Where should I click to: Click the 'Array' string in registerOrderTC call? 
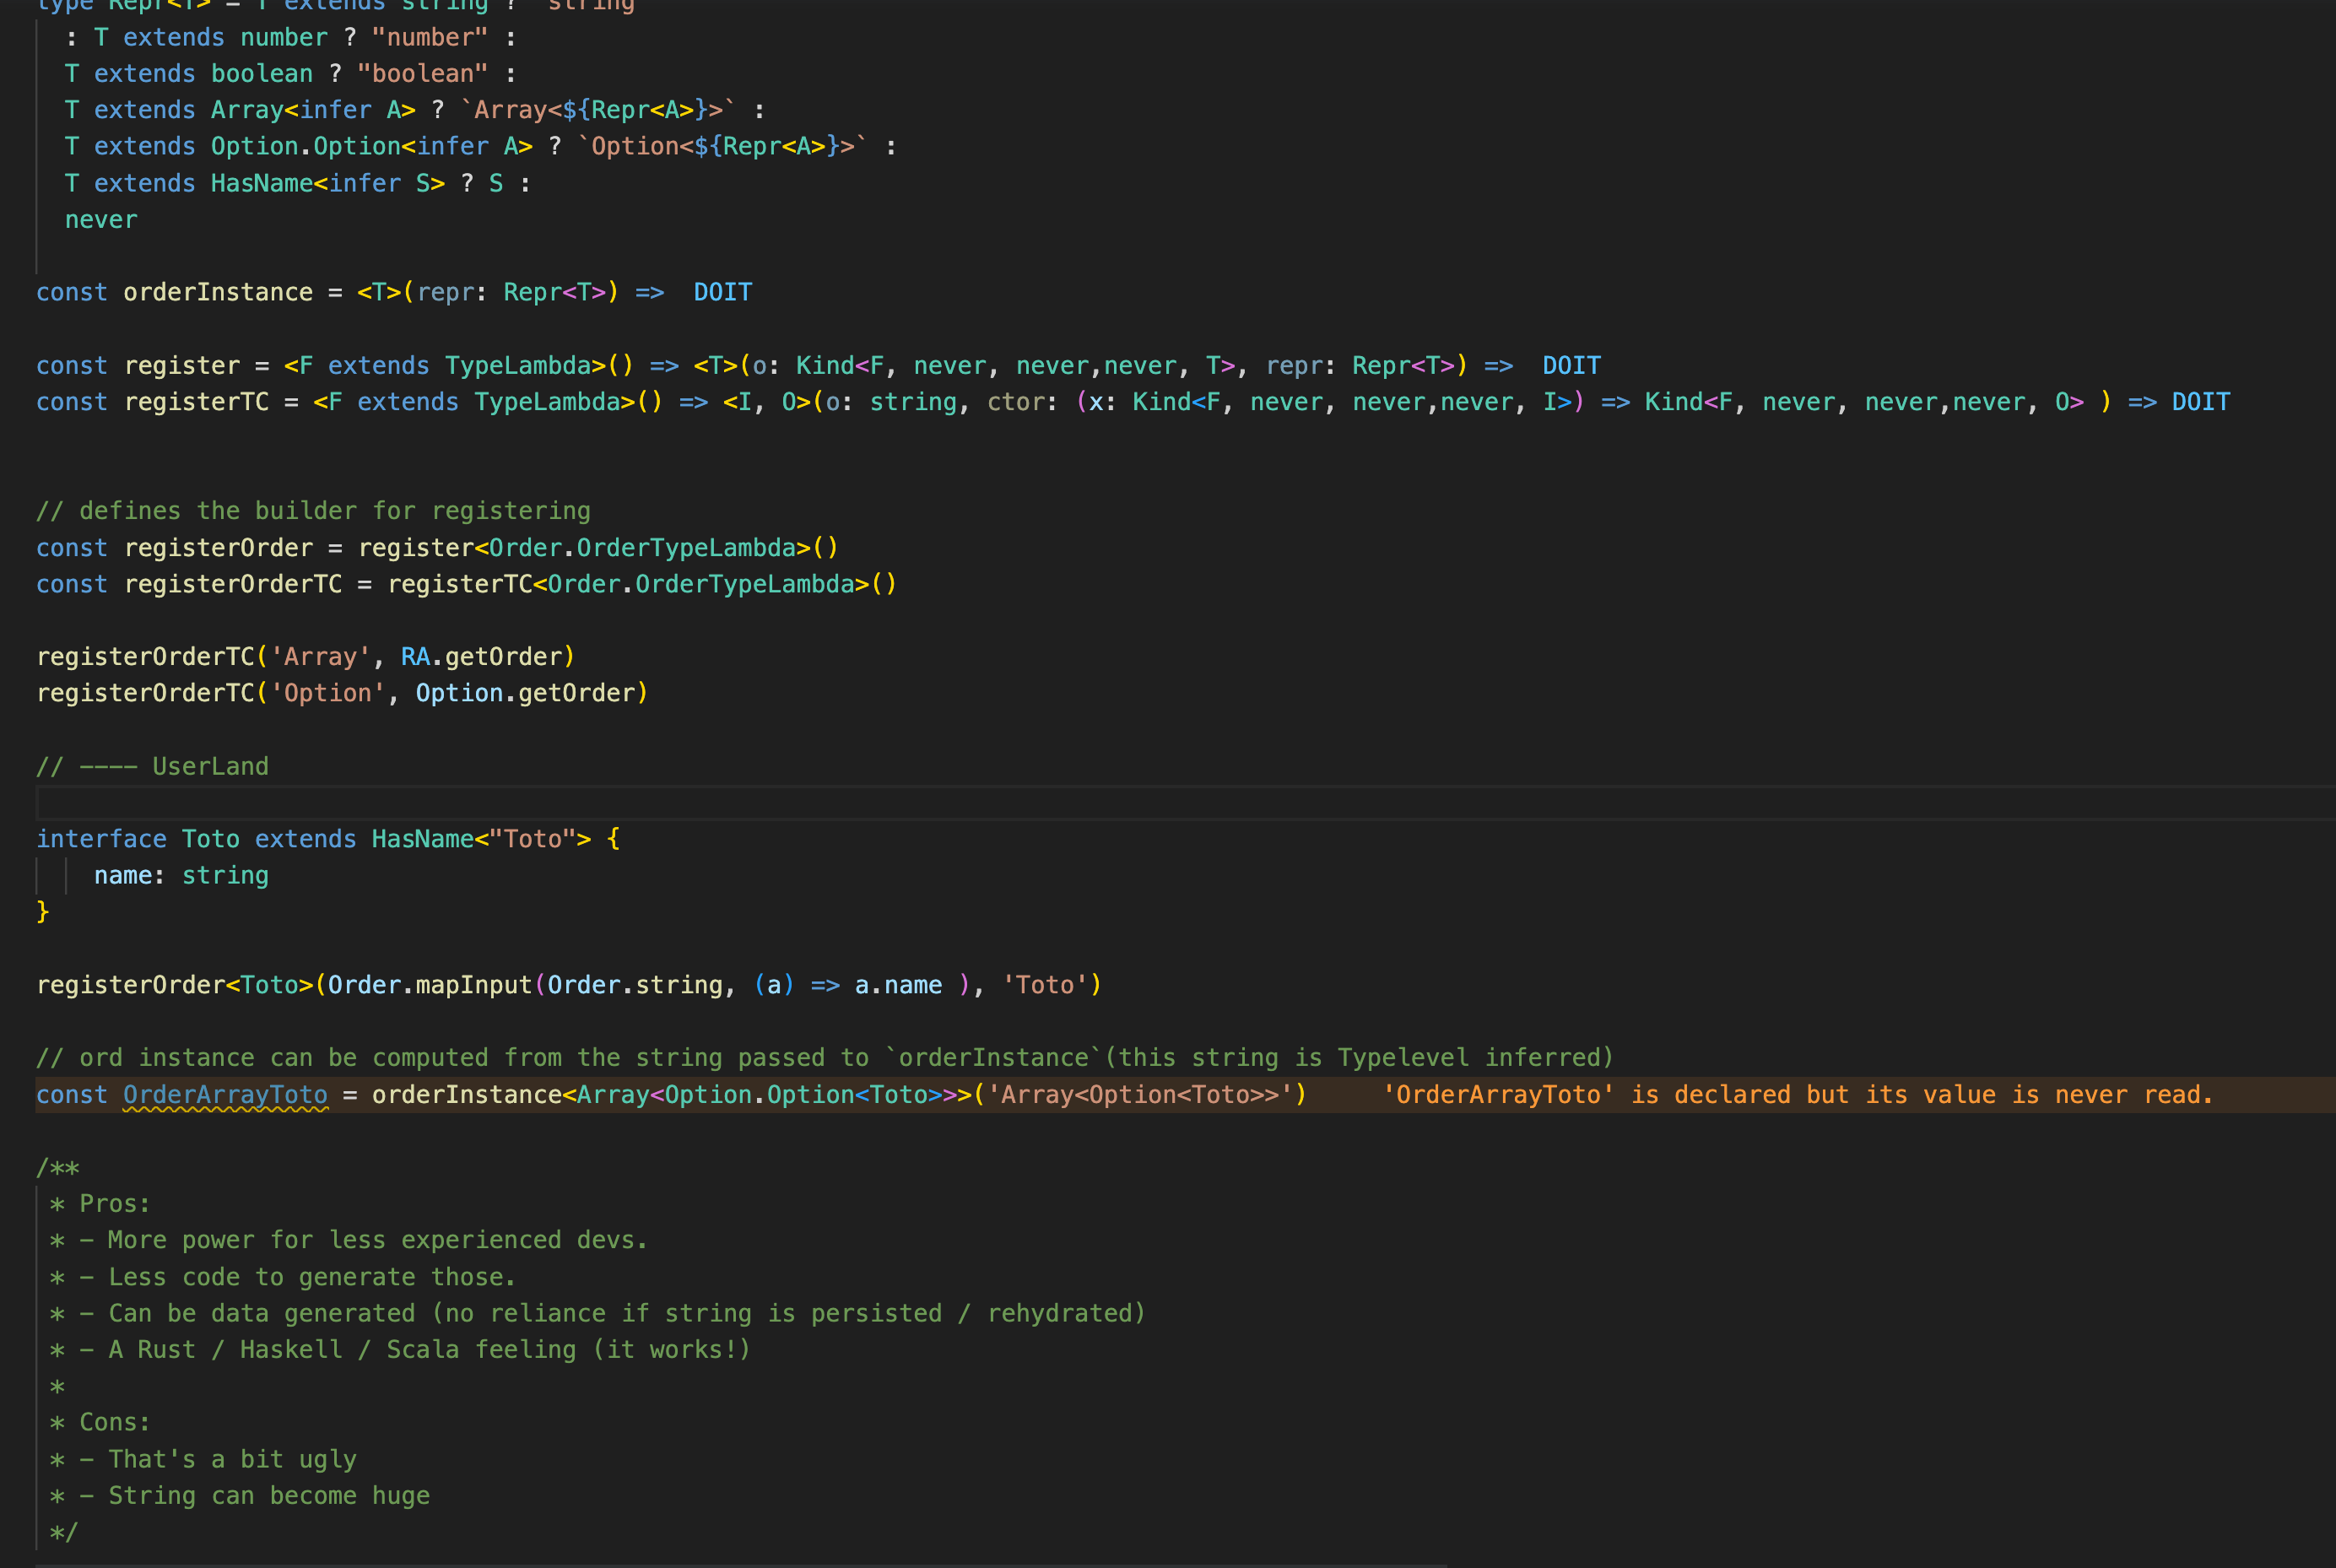click(320, 656)
